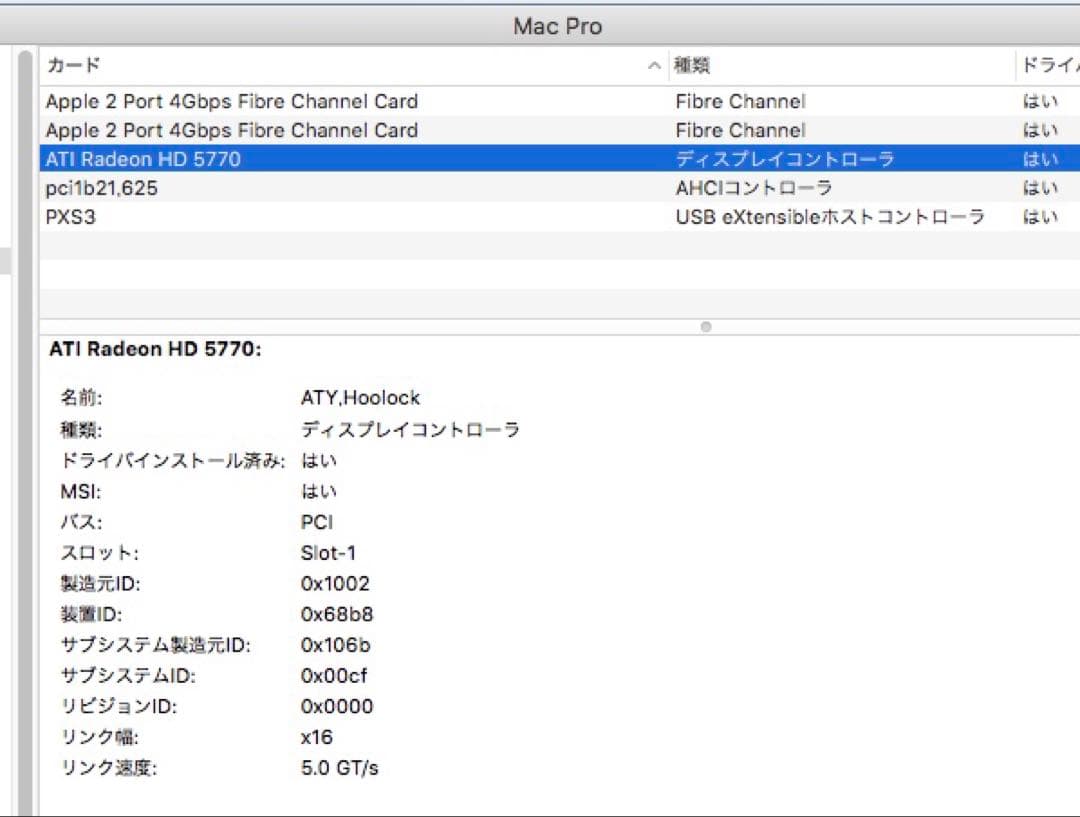Click はい in the PXS3 driver column

click(1040, 216)
